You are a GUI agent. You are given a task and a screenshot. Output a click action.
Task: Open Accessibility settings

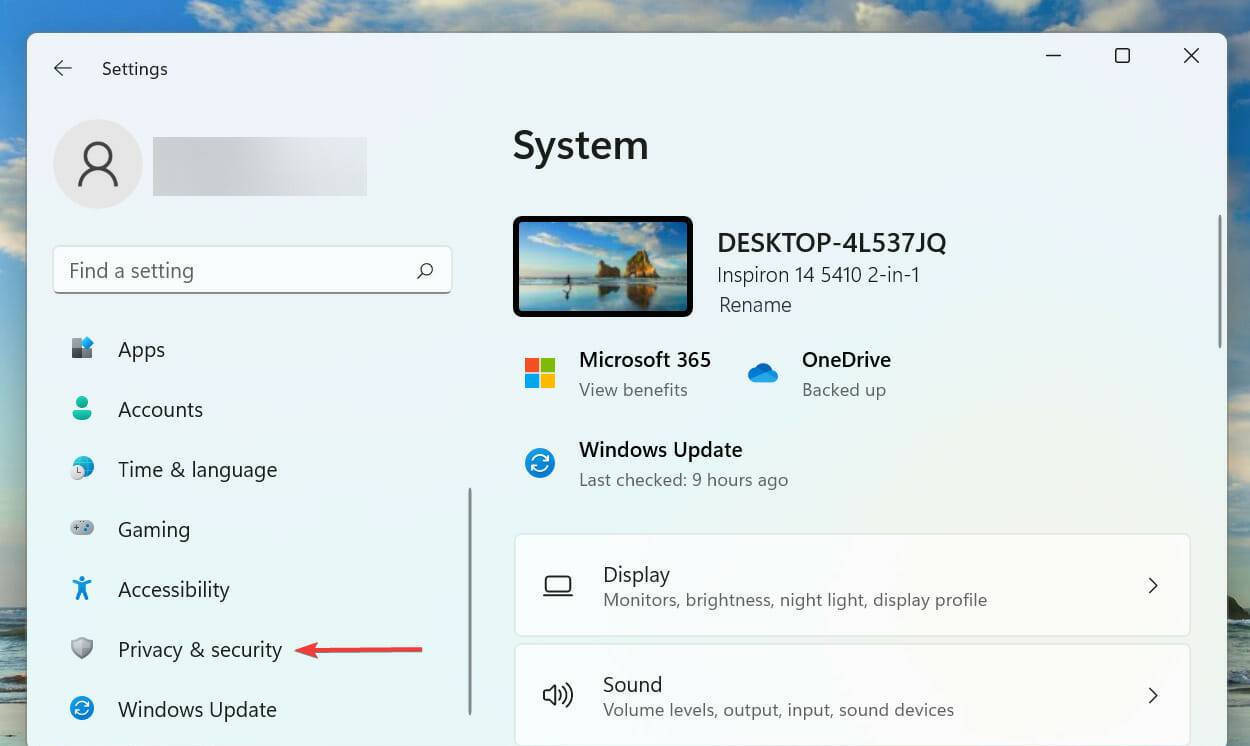(x=173, y=589)
